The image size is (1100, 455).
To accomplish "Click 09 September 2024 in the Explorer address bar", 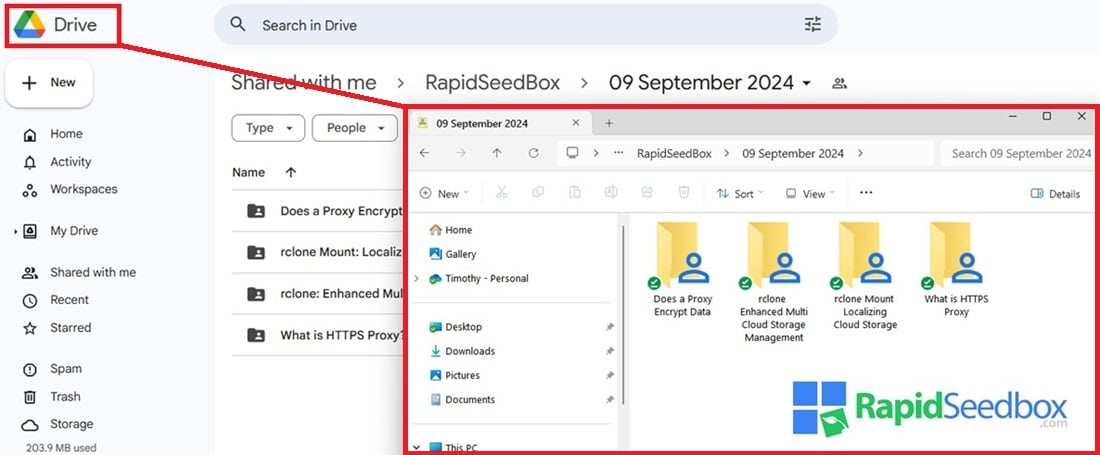I will pos(793,153).
